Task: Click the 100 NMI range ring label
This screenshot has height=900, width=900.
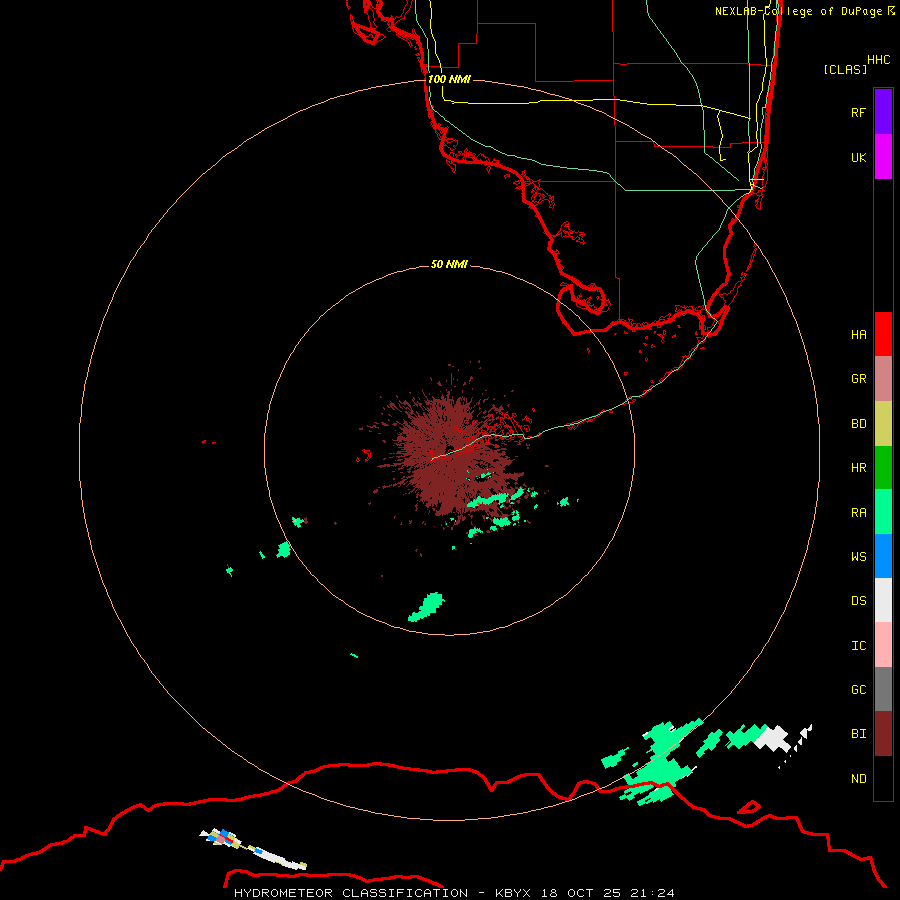Action: point(449,79)
